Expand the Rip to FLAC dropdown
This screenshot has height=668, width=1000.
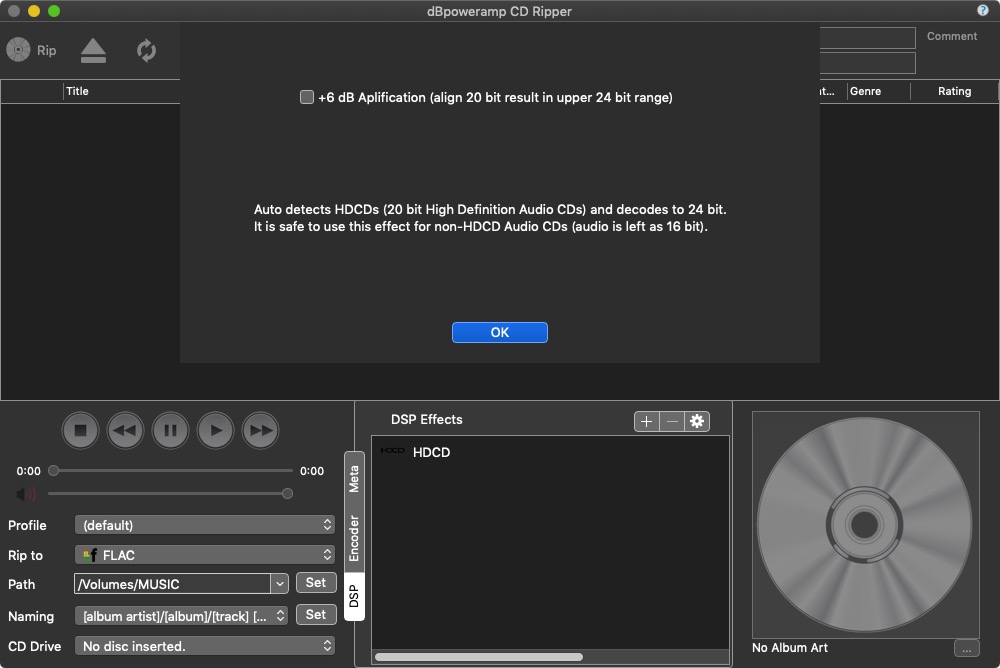tap(205, 555)
